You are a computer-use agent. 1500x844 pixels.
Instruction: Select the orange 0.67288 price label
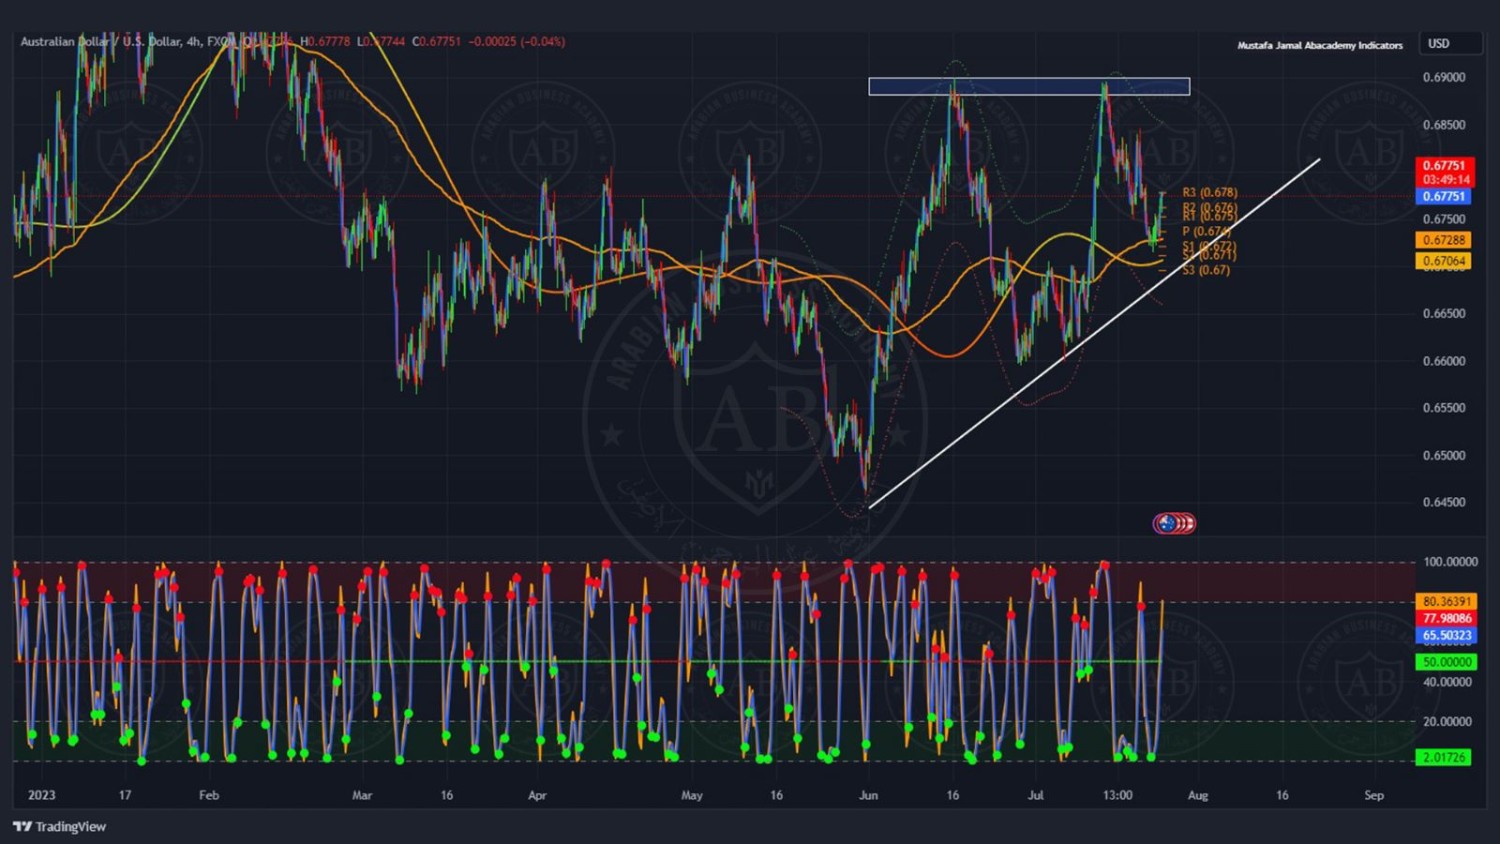[x=1445, y=240]
